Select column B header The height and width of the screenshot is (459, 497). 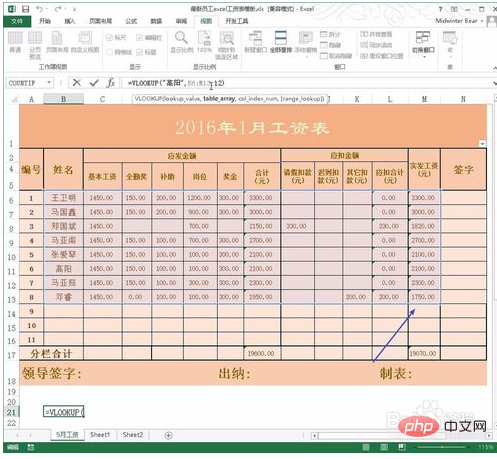[x=63, y=99]
